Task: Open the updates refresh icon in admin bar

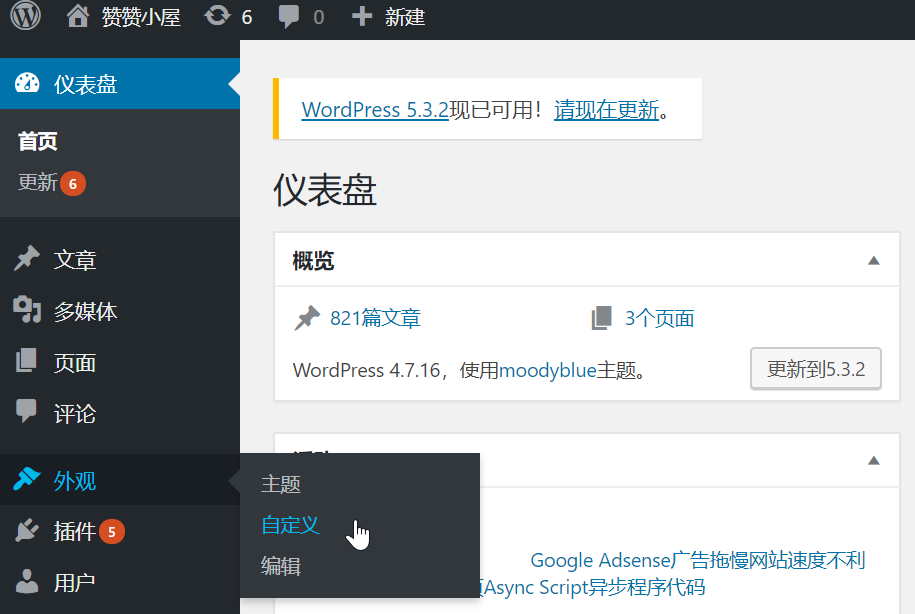Action: pyautogui.click(x=217, y=16)
